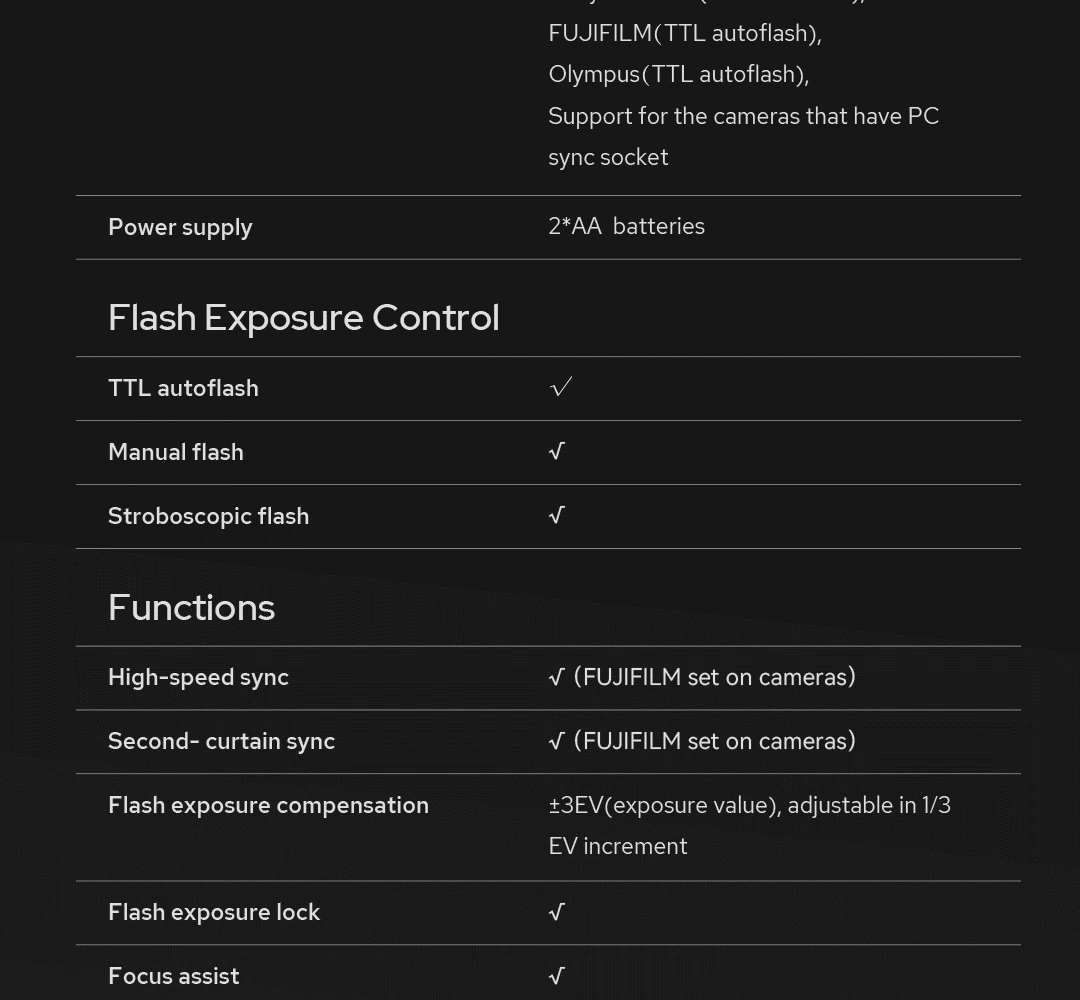
Task: Click the TTL autoflash checkmark
Action: pyautogui.click(x=560, y=387)
